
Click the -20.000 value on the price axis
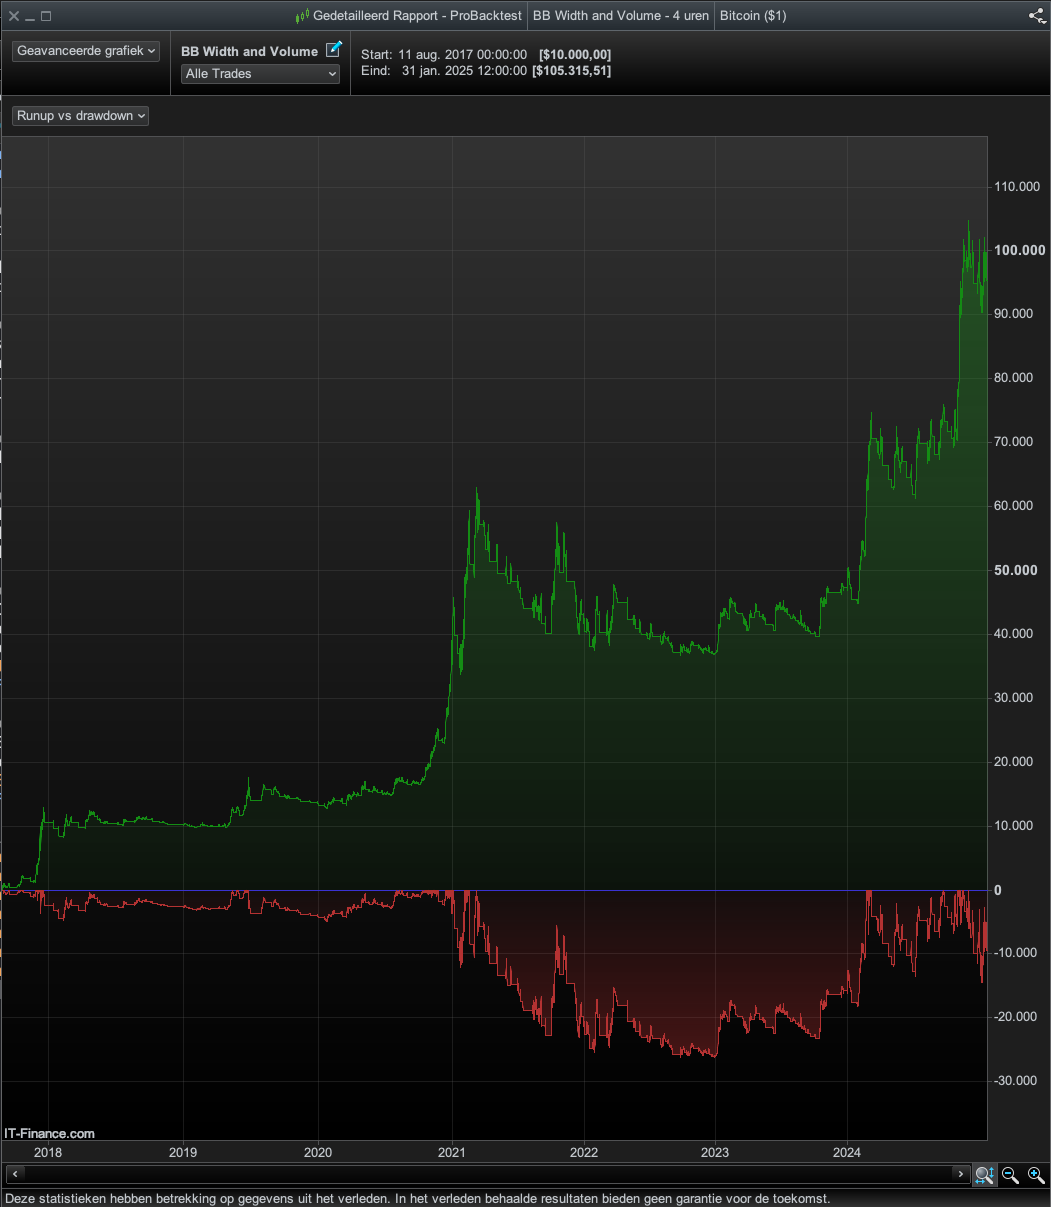point(1017,1017)
